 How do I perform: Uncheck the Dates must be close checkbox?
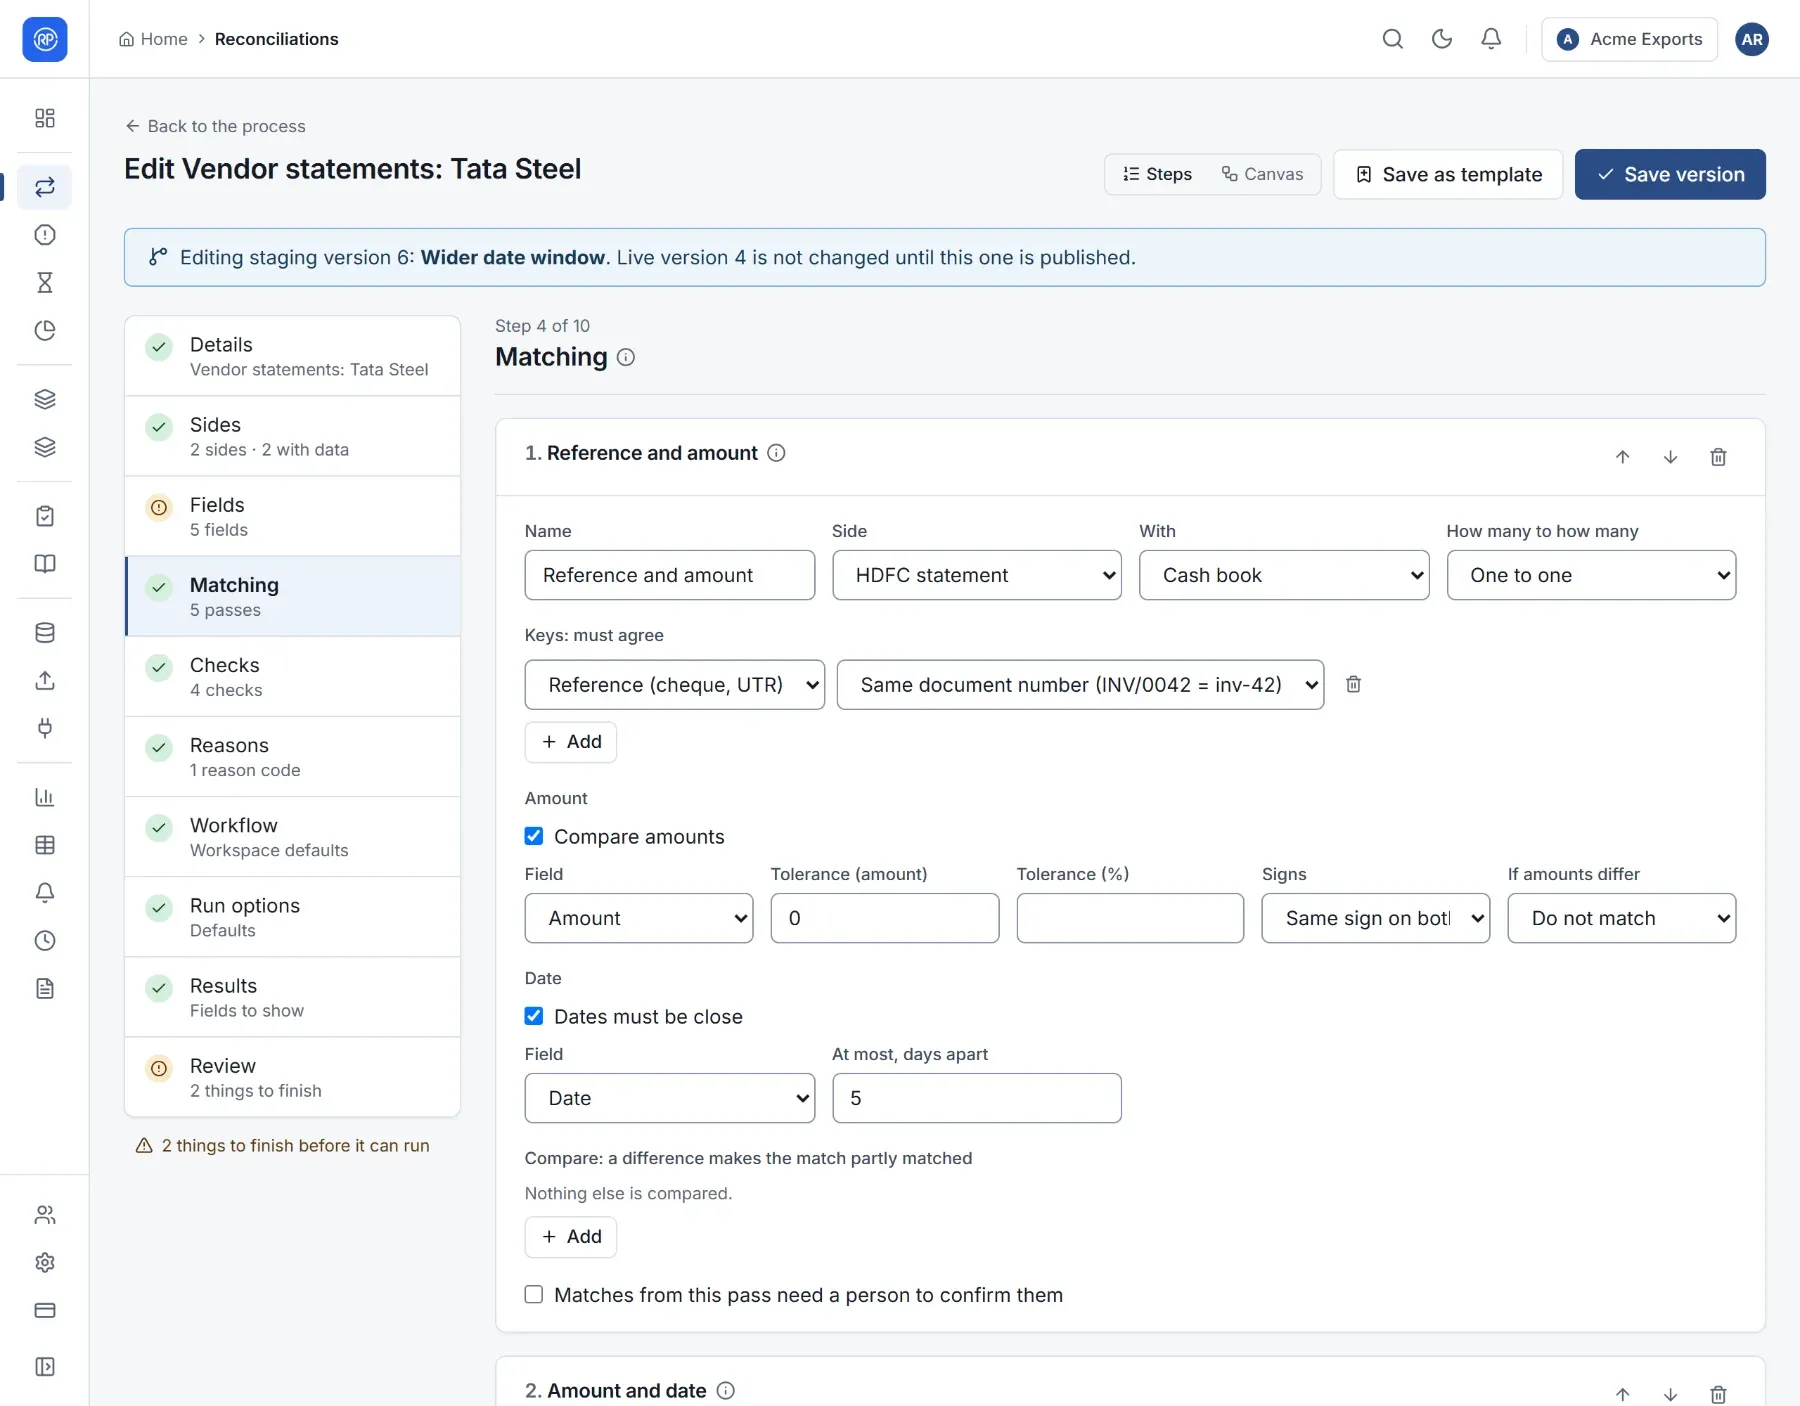coord(534,1016)
